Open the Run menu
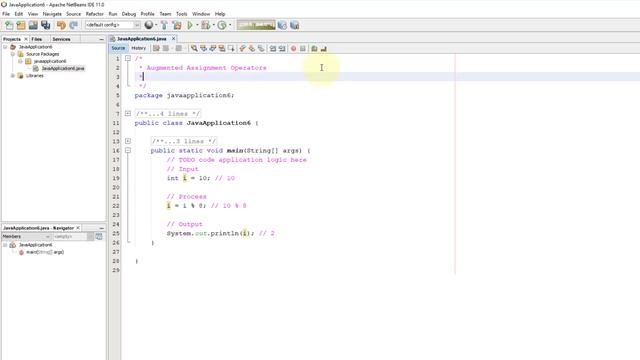Viewport: 640px width, 360px height. [x=113, y=14]
